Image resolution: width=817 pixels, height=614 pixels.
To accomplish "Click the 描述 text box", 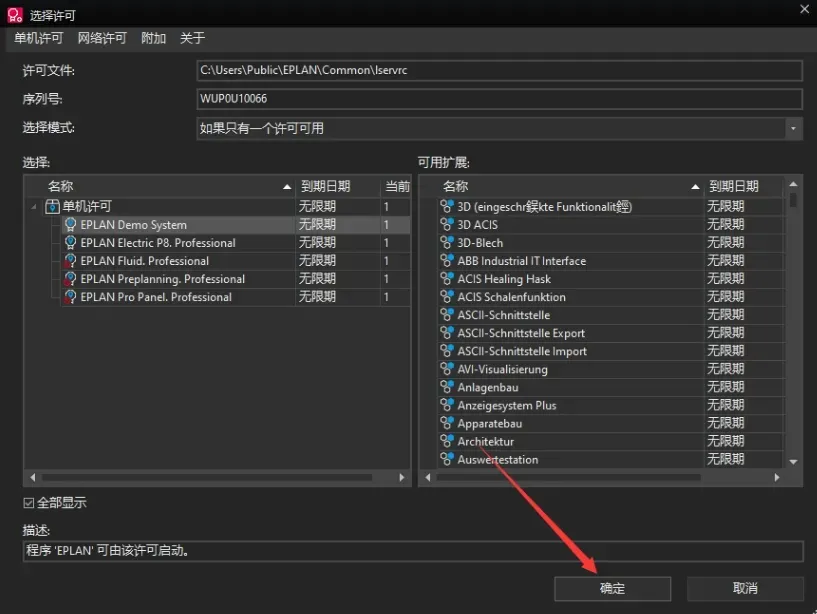I will 413,551.
